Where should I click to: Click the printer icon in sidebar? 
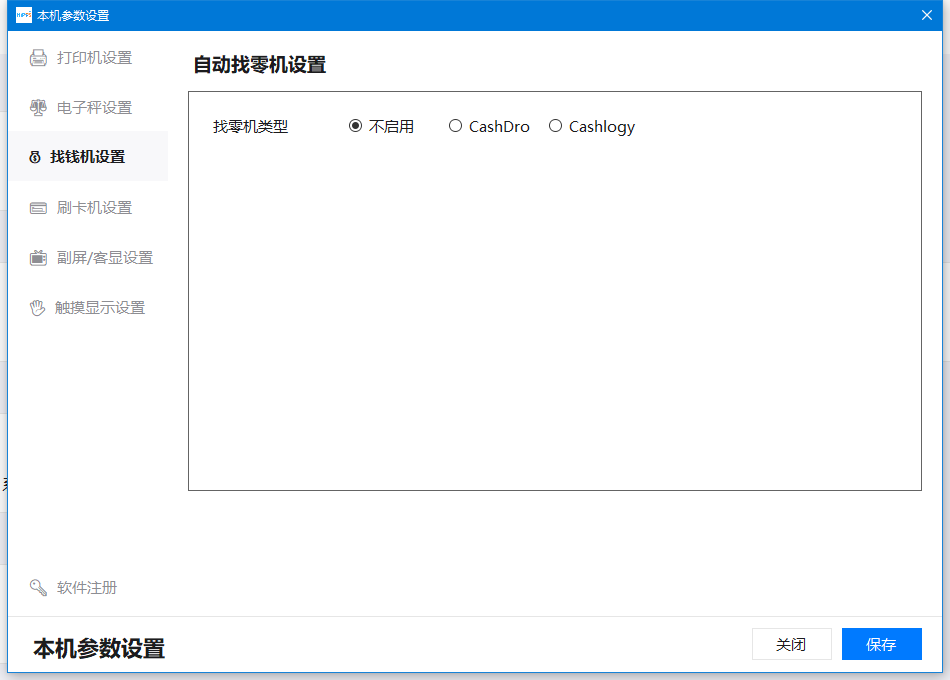click(38, 58)
